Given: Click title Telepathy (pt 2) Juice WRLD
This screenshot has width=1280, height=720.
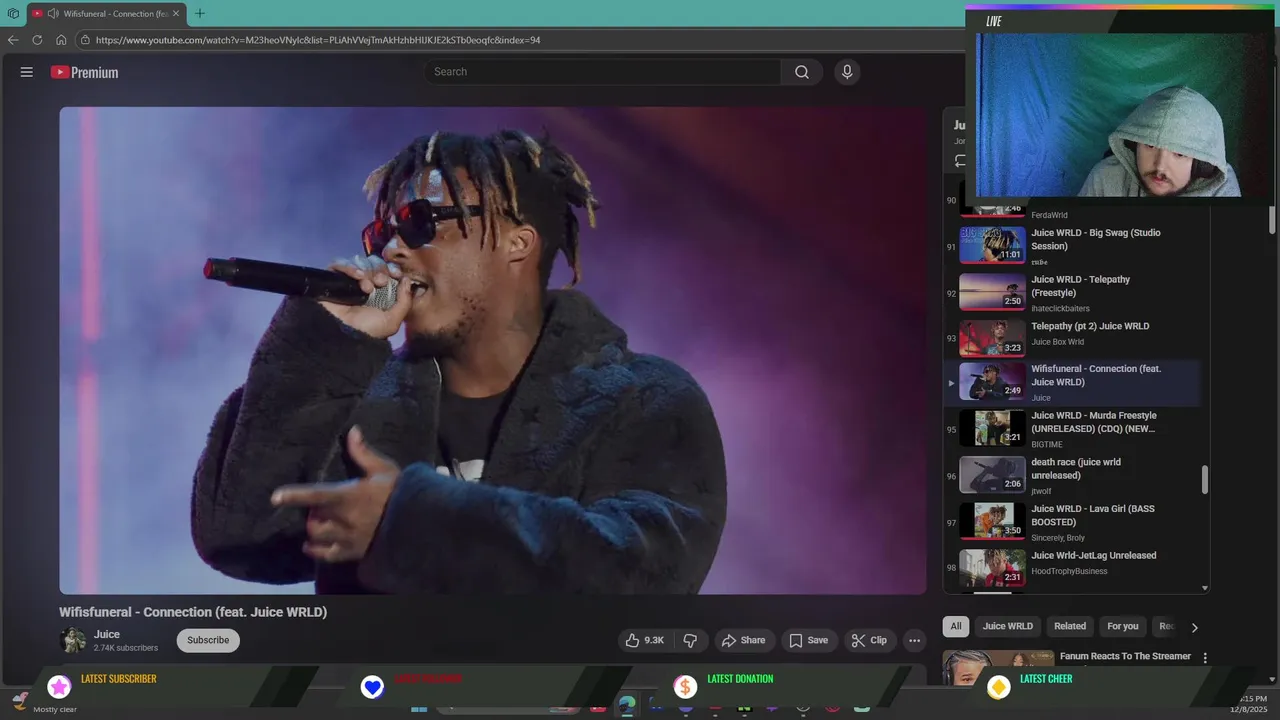Looking at the screenshot, I should 1090,326.
